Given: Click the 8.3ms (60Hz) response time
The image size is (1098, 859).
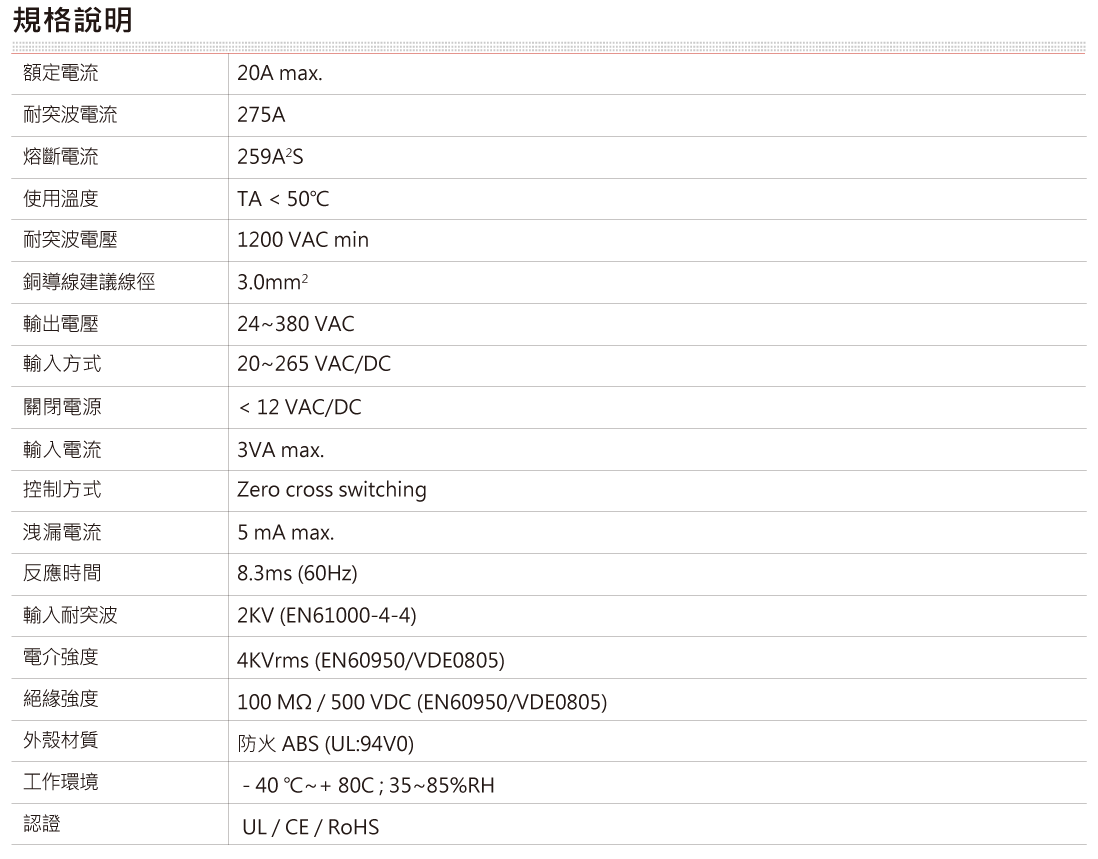Looking at the screenshot, I should (x=297, y=574).
